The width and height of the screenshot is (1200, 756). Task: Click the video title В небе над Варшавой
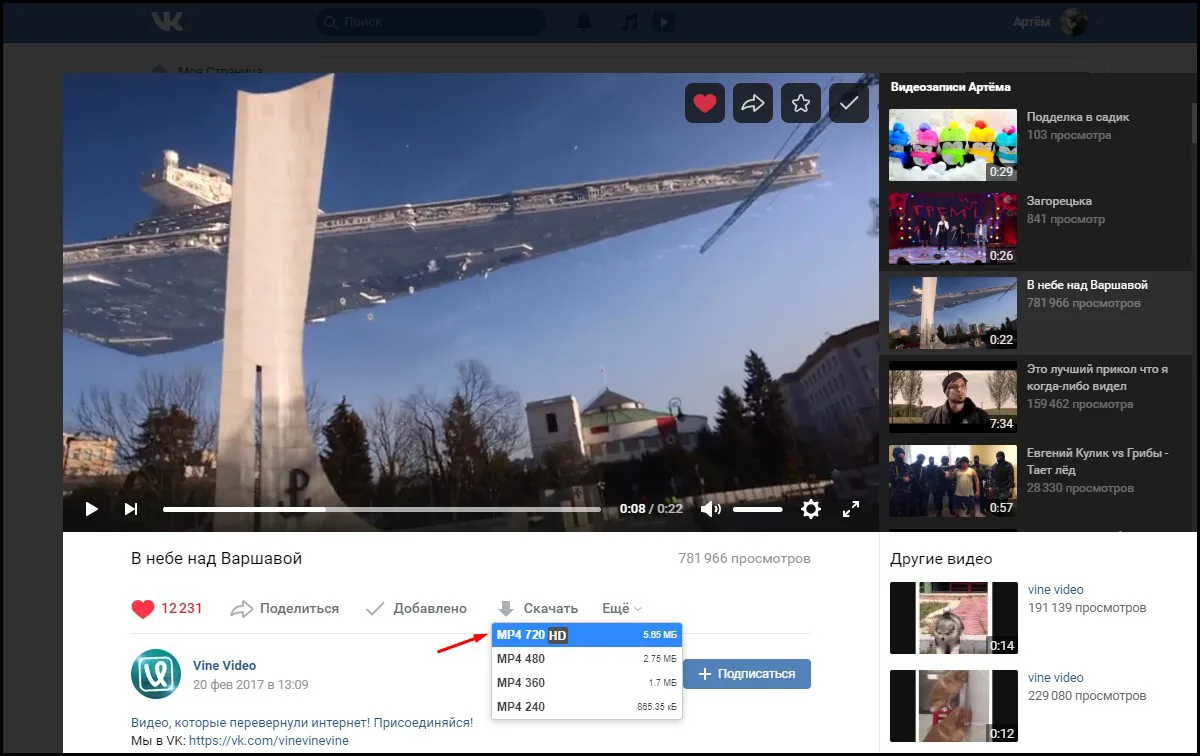click(216, 558)
